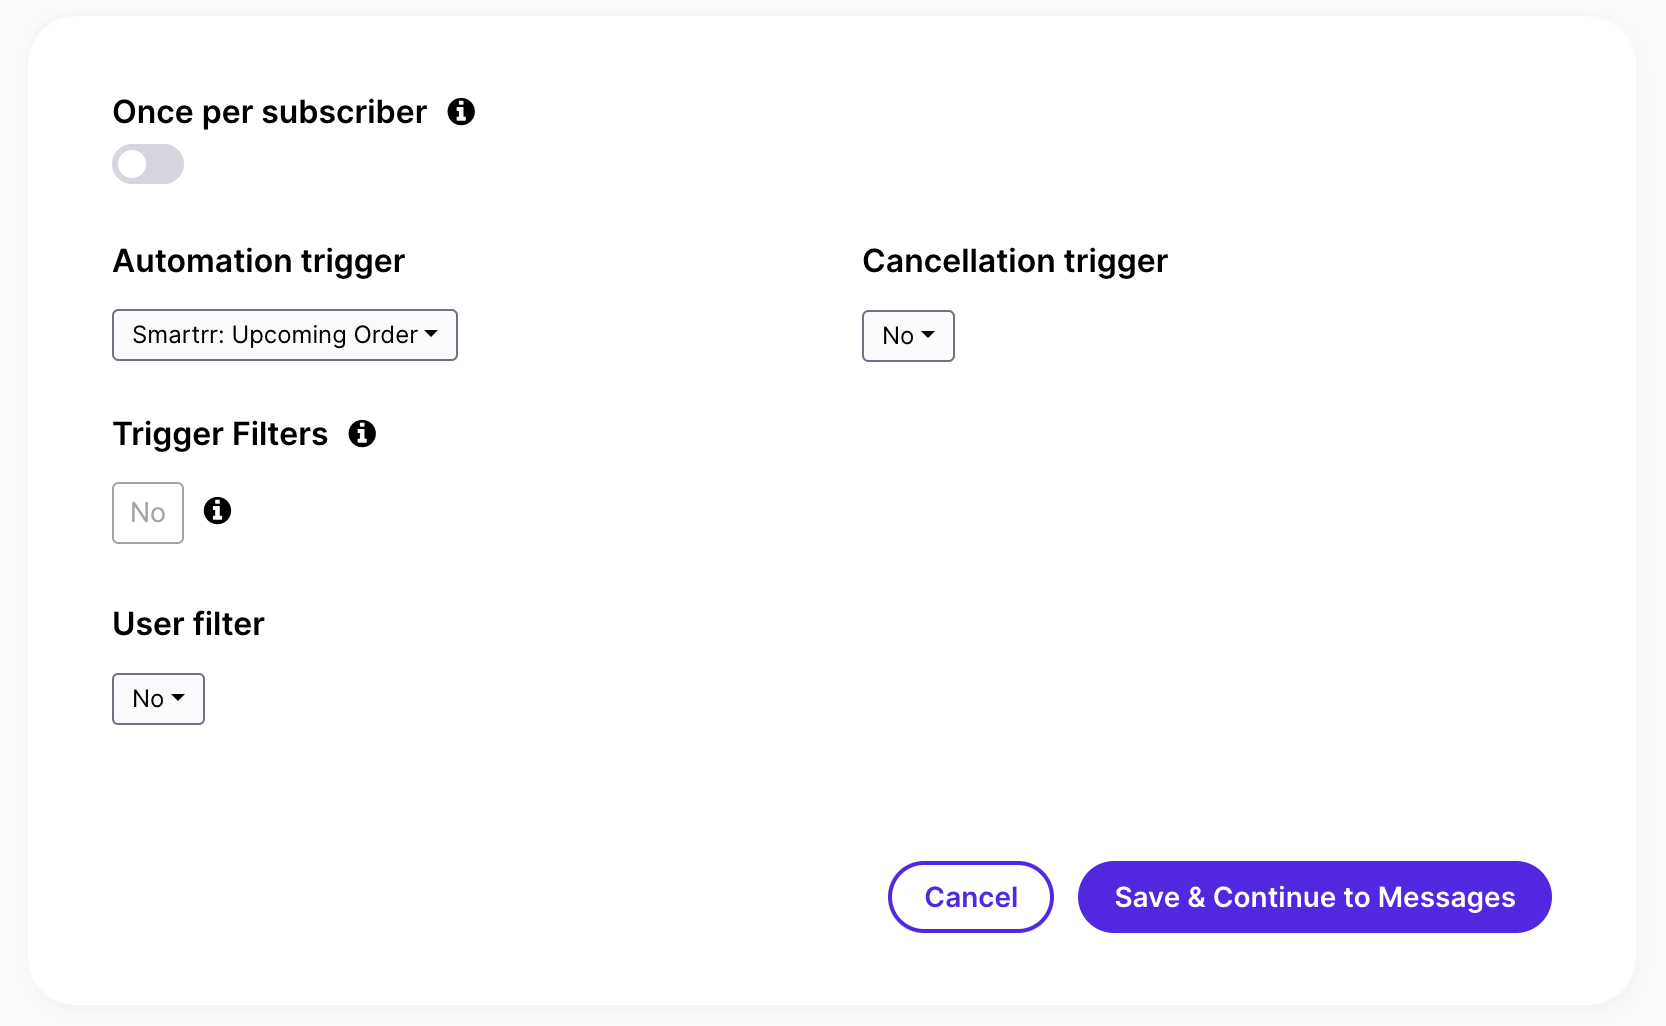Click the Automation trigger label
The image size is (1666, 1026).
pos(259,261)
